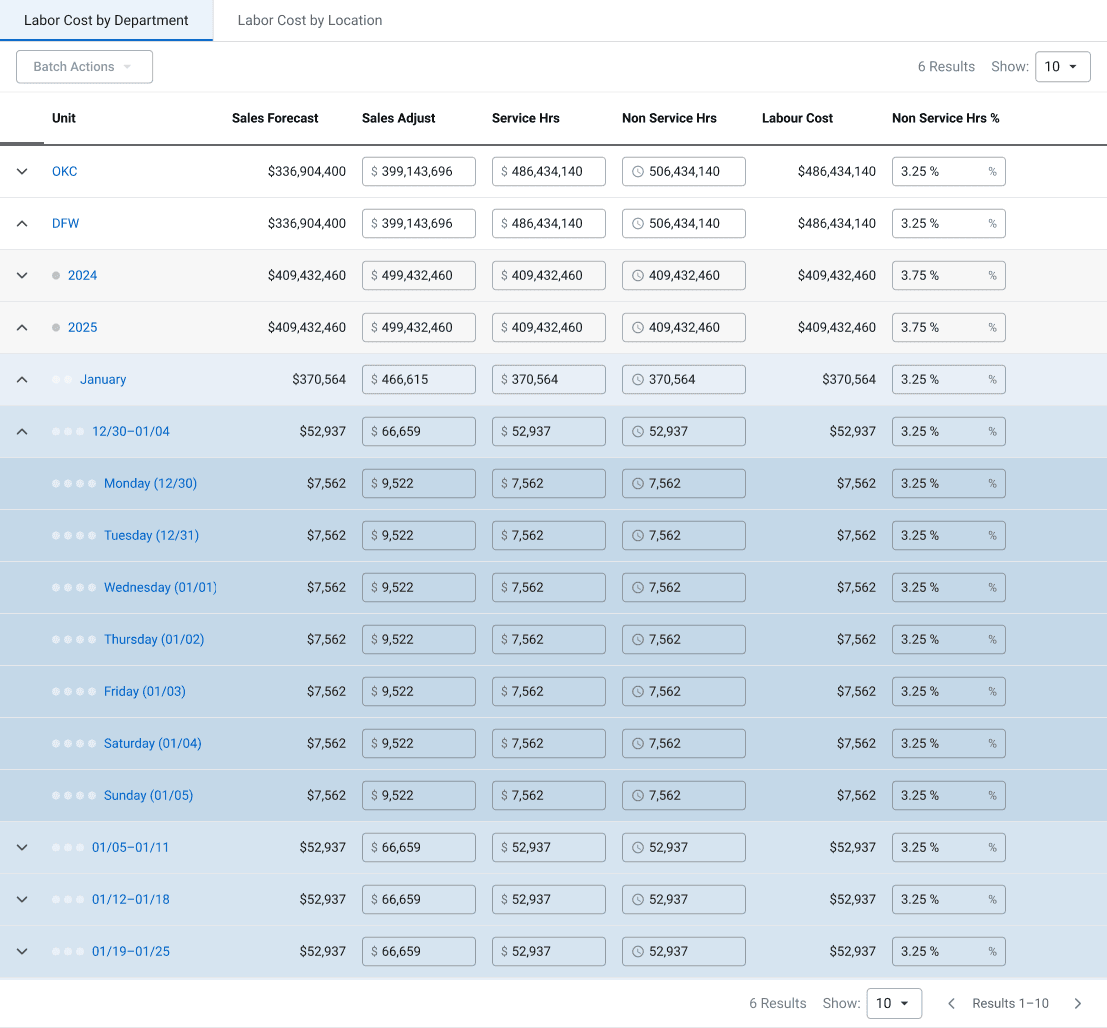Viewport: 1107px width, 1028px height.
Task: Sort by Sales Forecast column header
Action: click(275, 119)
